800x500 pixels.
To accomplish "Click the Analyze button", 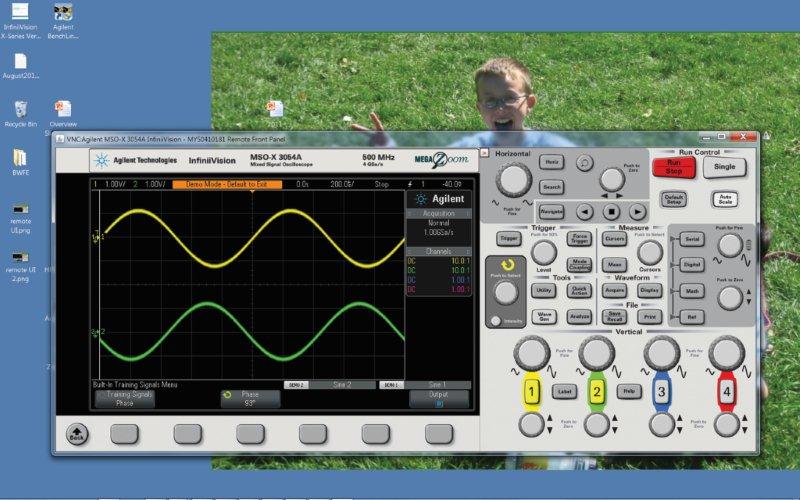I will (x=580, y=317).
